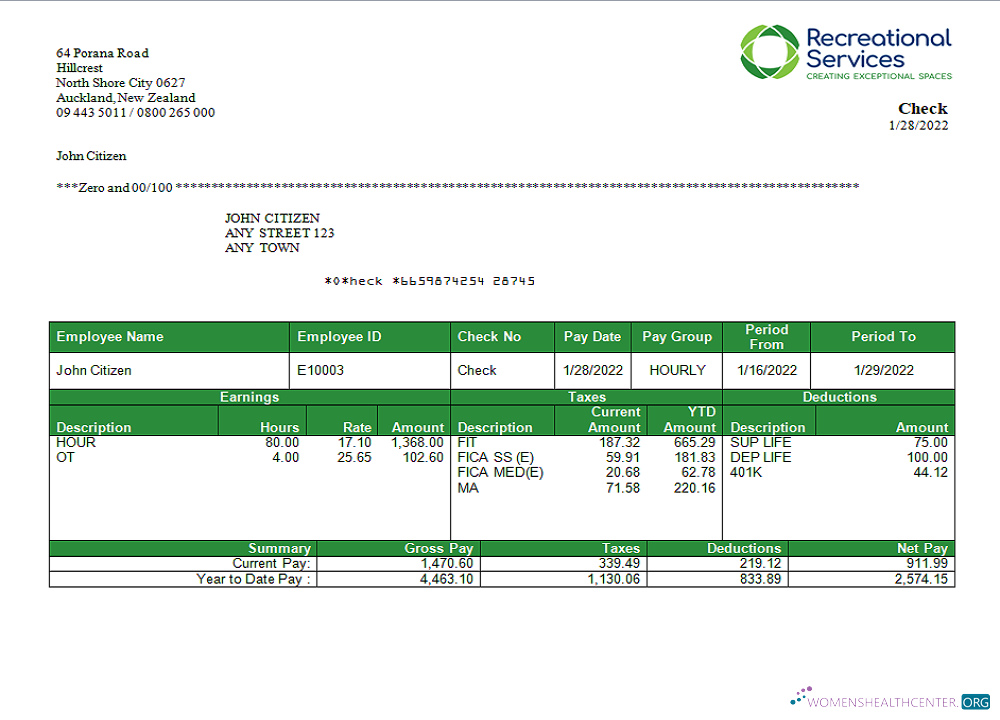Viewport: 1000px width, 720px height.
Task: Click the WOMENSHEALTHCENTER watermark icon dots
Action: point(800,694)
